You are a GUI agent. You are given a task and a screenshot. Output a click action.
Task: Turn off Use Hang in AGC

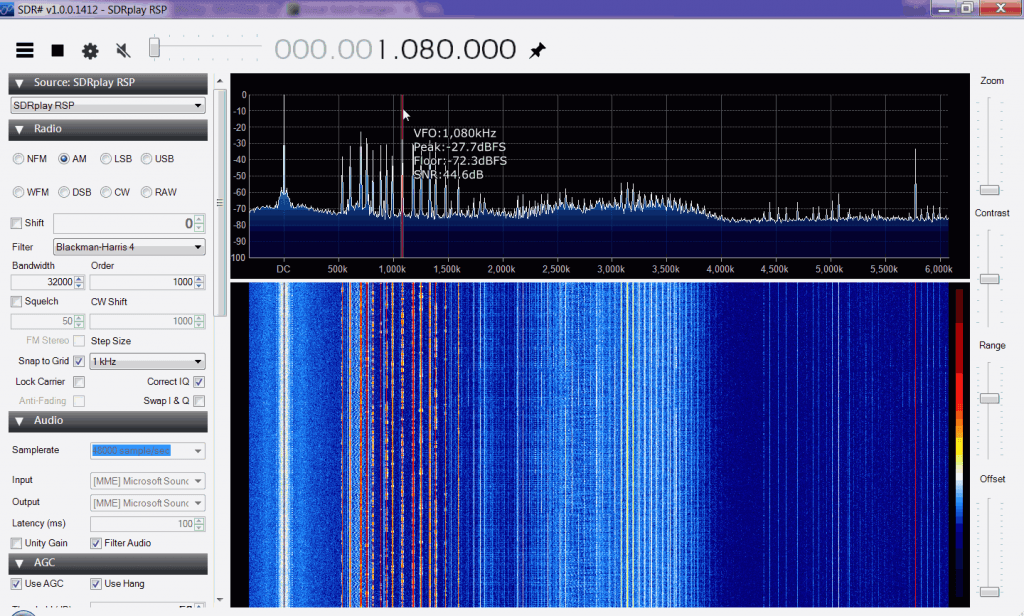[96, 583]
